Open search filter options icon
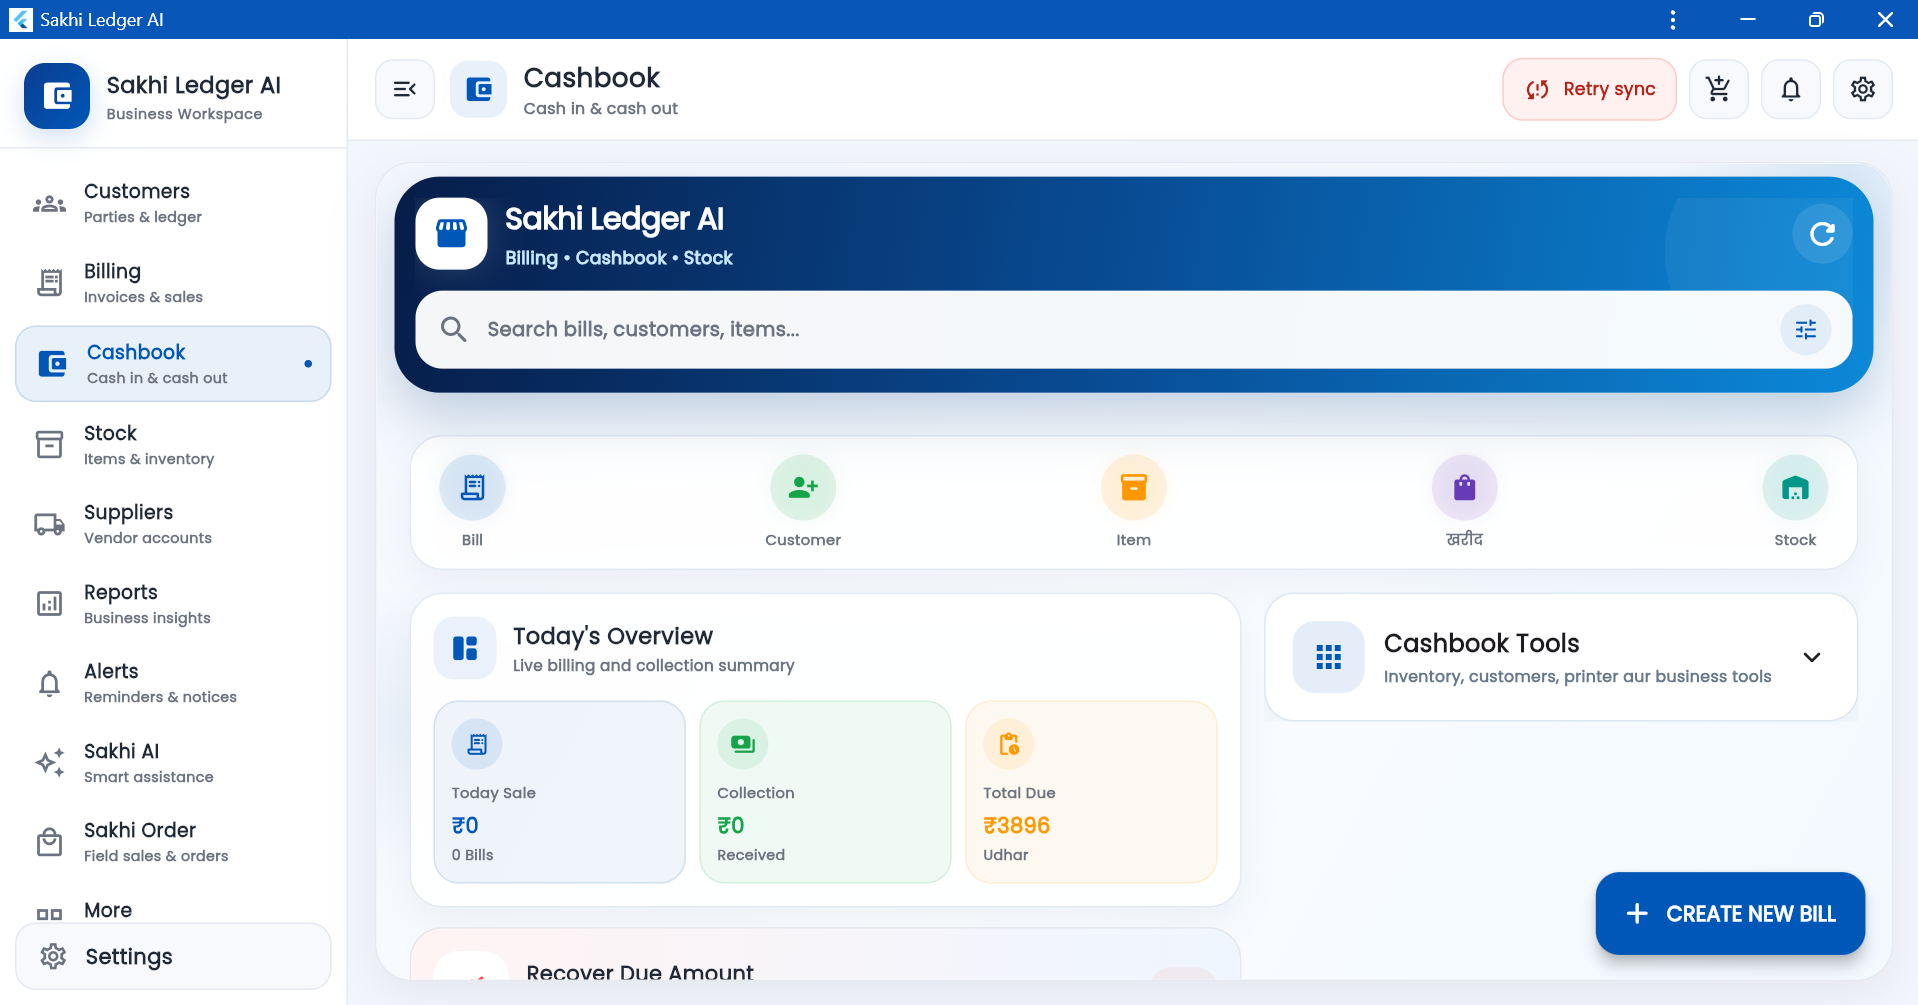The height and width of the screenshot is (1005, 1918). pos(1805,330)
